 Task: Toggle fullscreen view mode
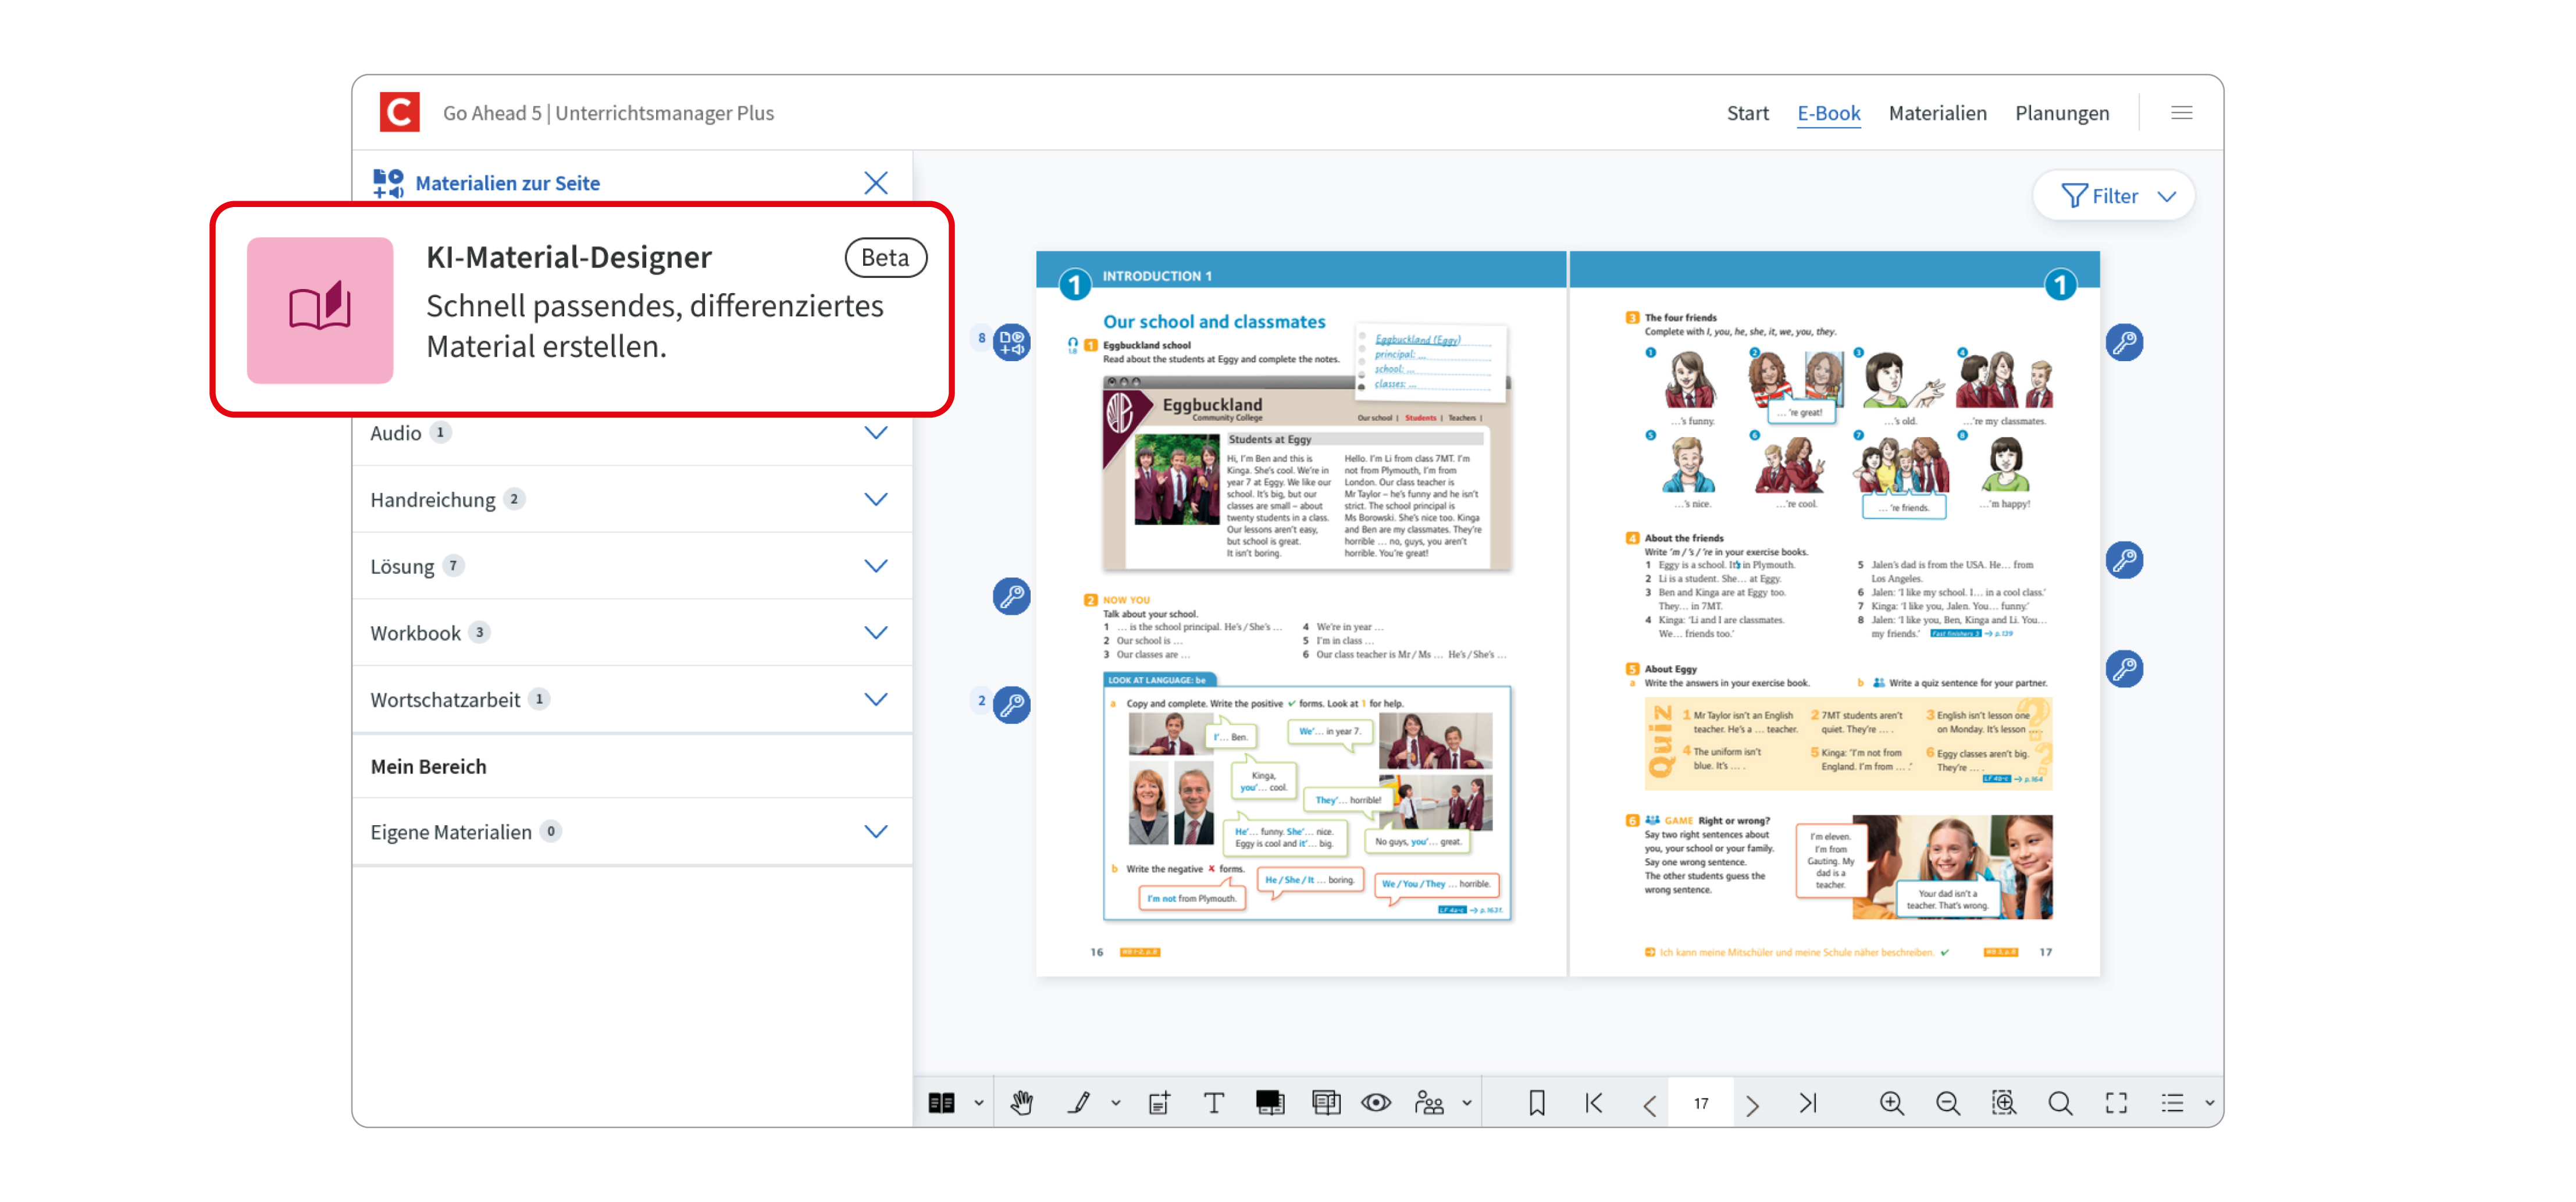tap(2116, 1102)
